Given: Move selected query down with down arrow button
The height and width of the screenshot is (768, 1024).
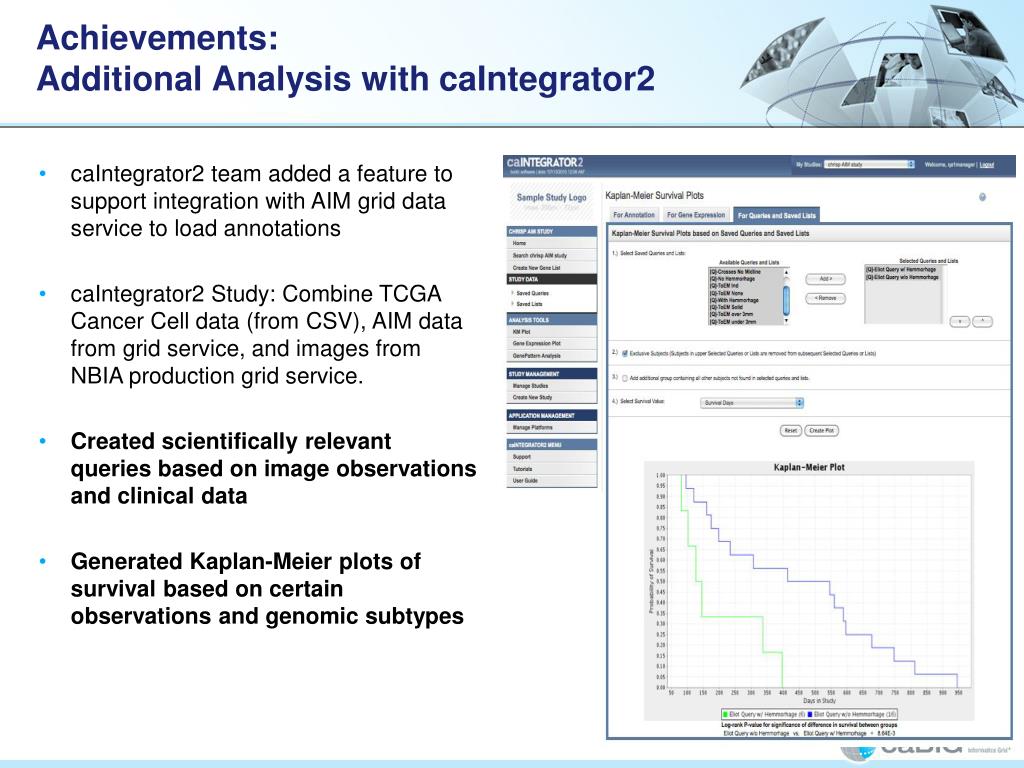Looking at the screenshot, I should click(x=959, y=321).
